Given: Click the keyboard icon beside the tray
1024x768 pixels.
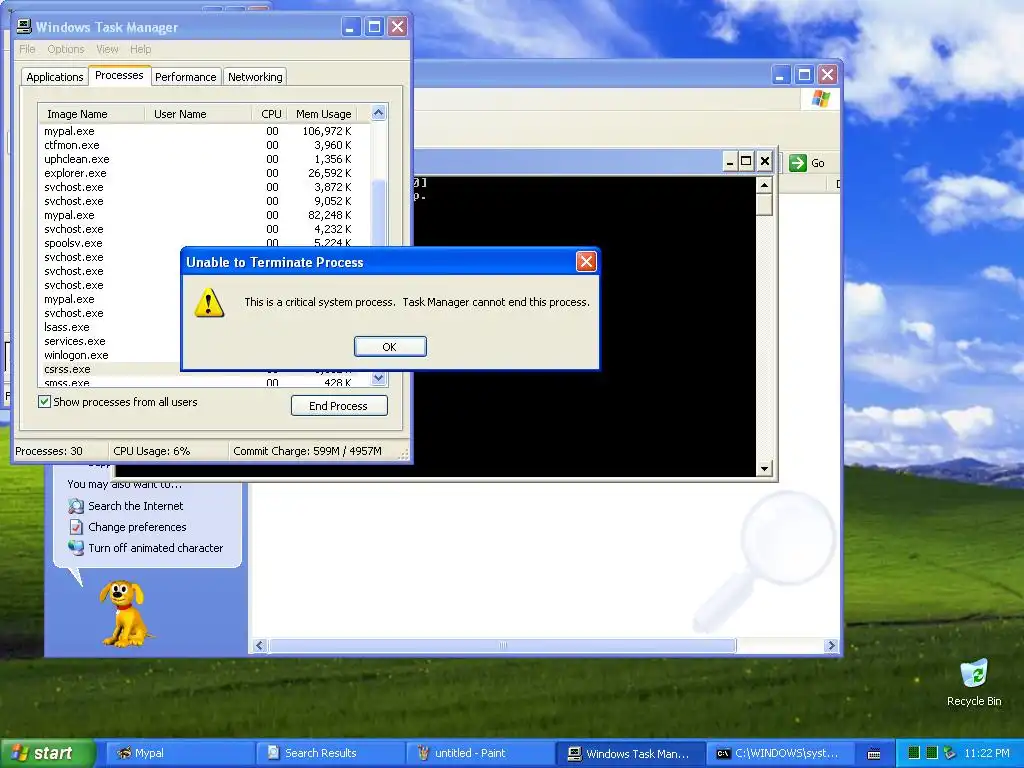Looking at the screenshot, I should 874,754.
